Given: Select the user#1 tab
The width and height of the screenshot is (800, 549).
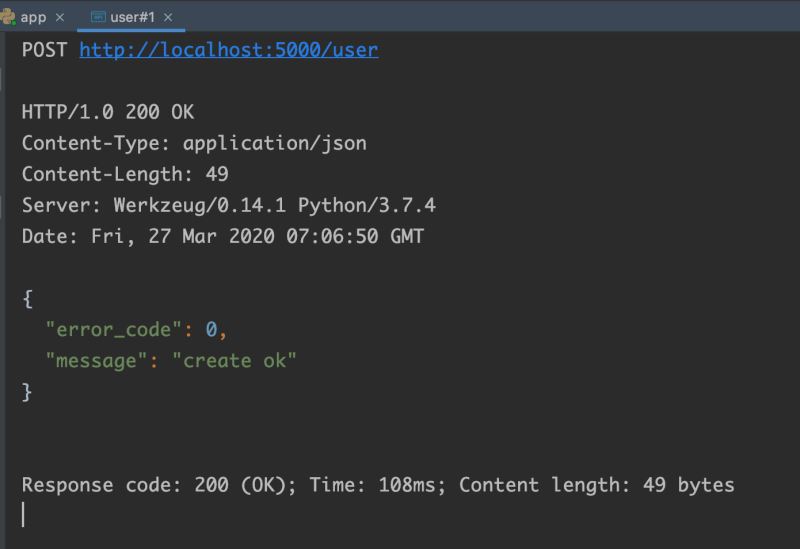Looking at the screenshot, I should click(132, 17).
